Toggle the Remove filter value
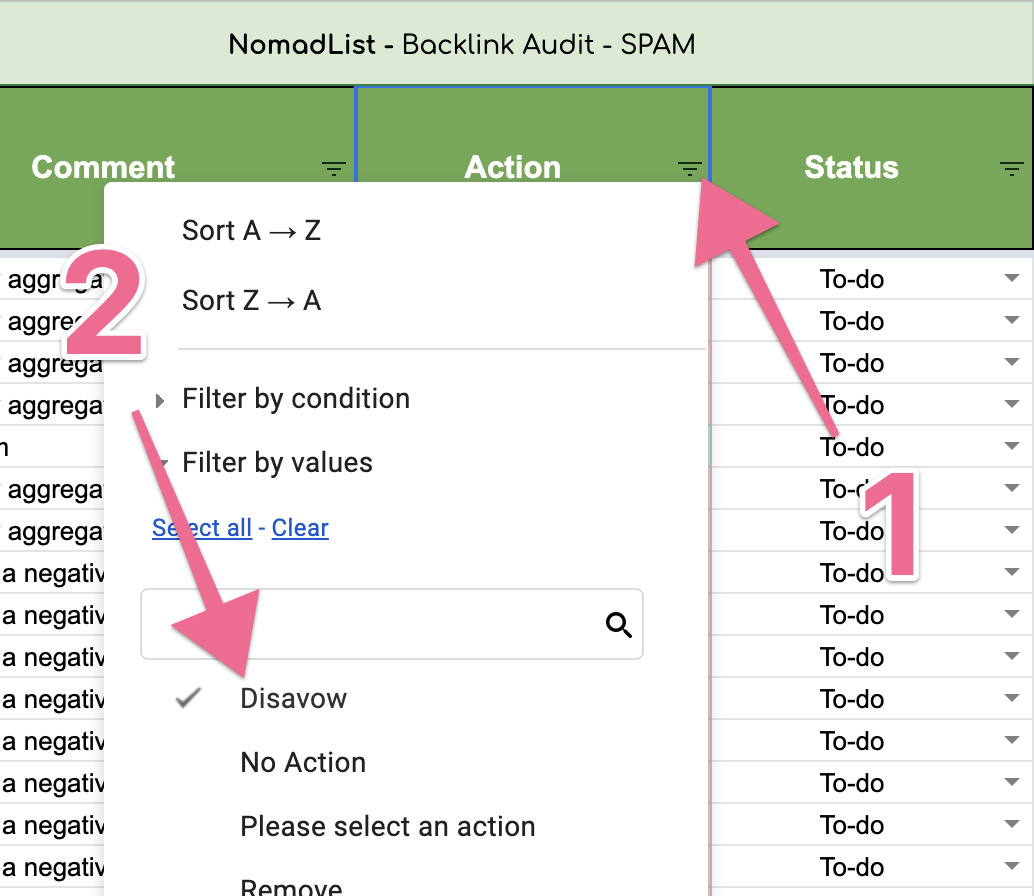1034x896 pixels. 291,885
